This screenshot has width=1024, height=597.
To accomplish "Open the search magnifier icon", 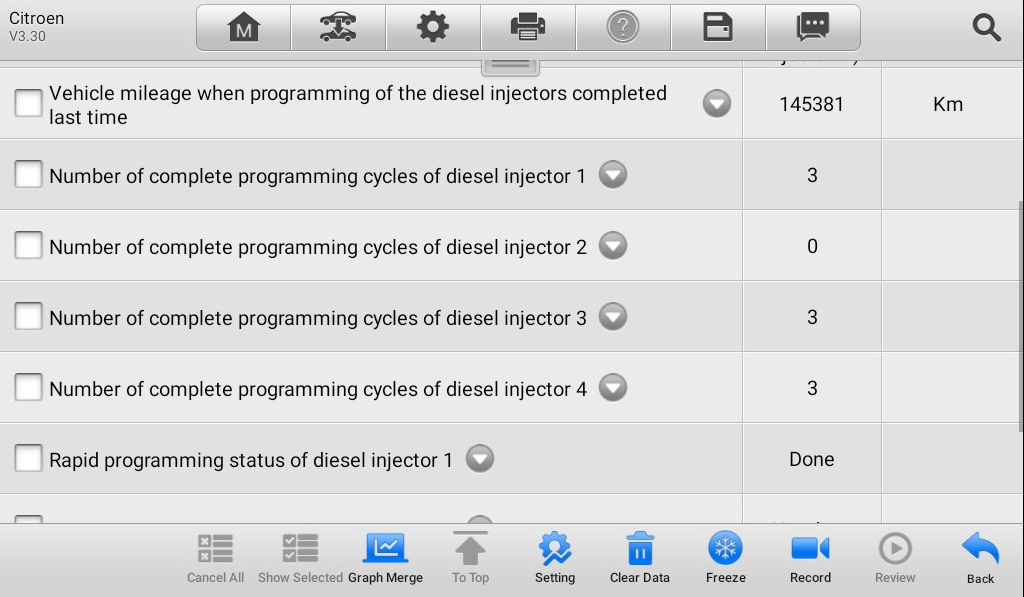I will click(x=986, y=27).
